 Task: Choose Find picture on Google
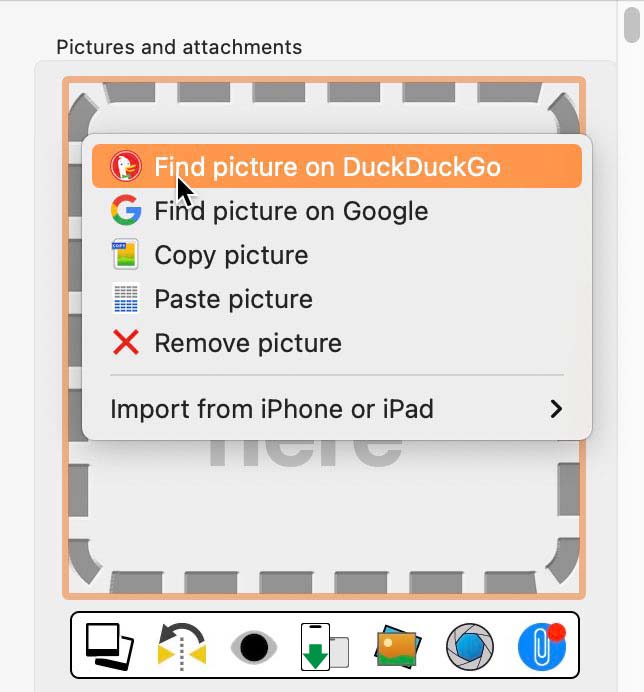pyautogui.click(x=337, y=211)
